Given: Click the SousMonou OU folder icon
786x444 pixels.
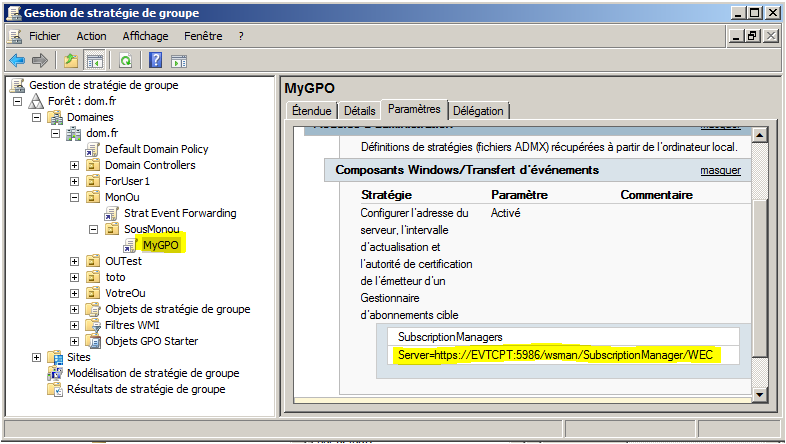Looking at the screenshot, I should pyautogui.click(x=112, y=229).
